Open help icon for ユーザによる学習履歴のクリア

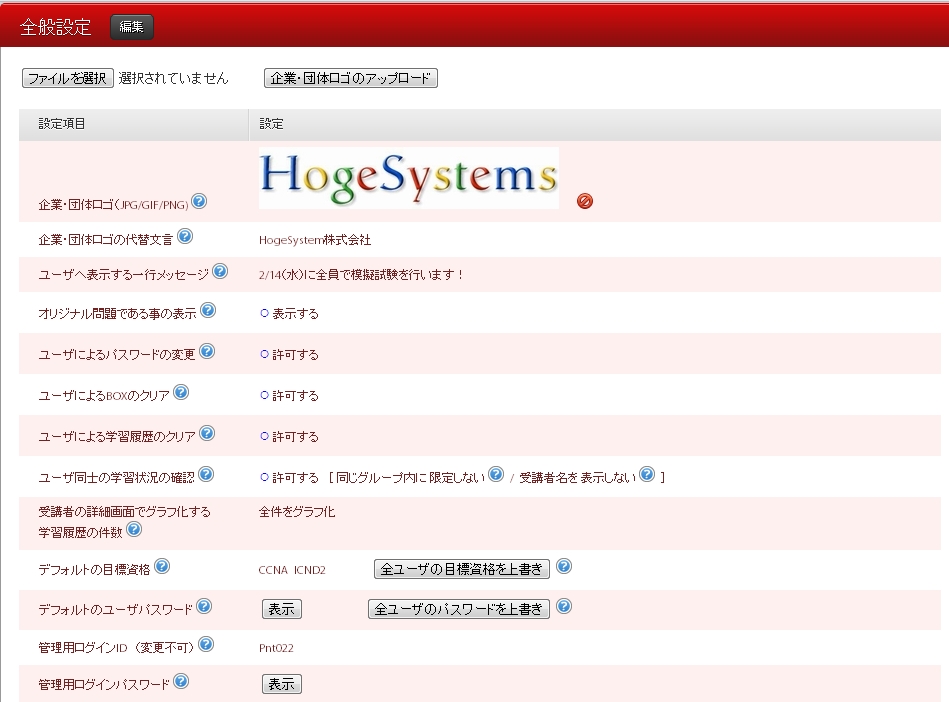tap(207, 433)
